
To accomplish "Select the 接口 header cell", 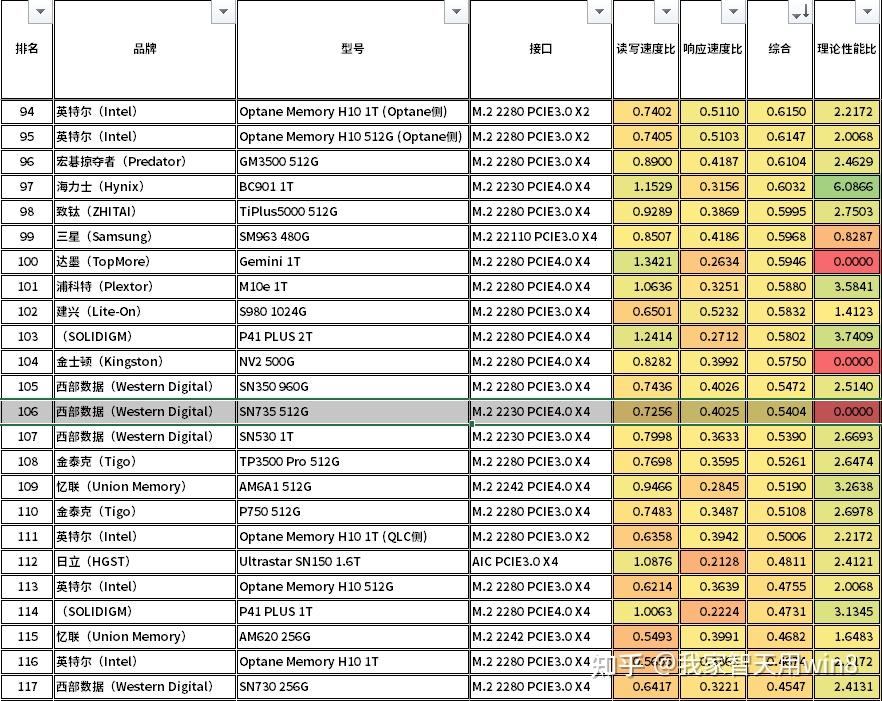I will 541,50.
